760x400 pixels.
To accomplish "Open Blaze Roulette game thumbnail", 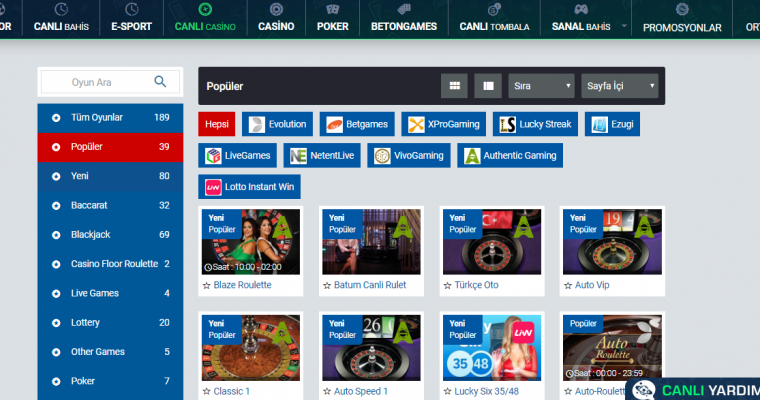I will pos(251,242).
